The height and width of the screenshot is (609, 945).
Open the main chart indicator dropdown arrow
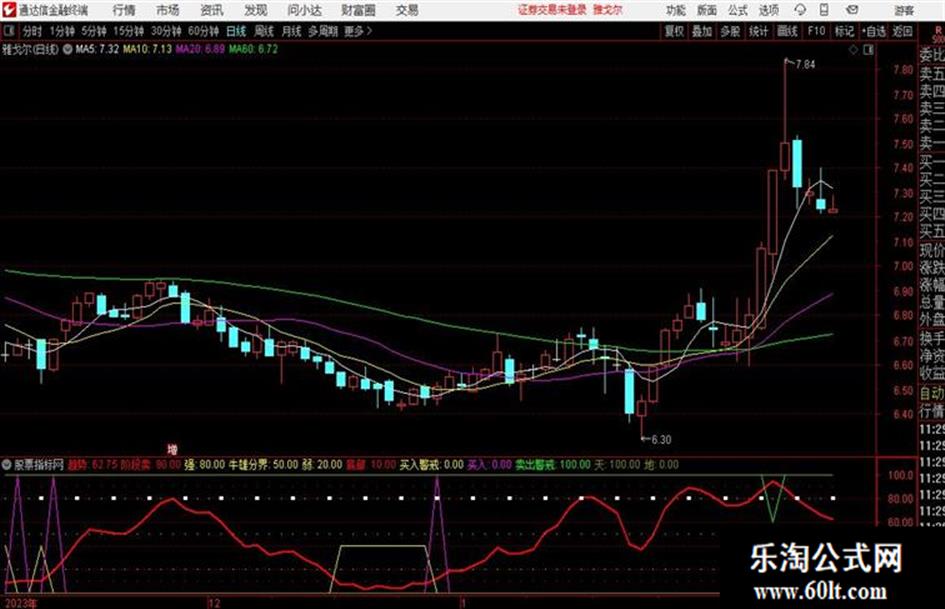pyautogui.click(x=68, y=49)
